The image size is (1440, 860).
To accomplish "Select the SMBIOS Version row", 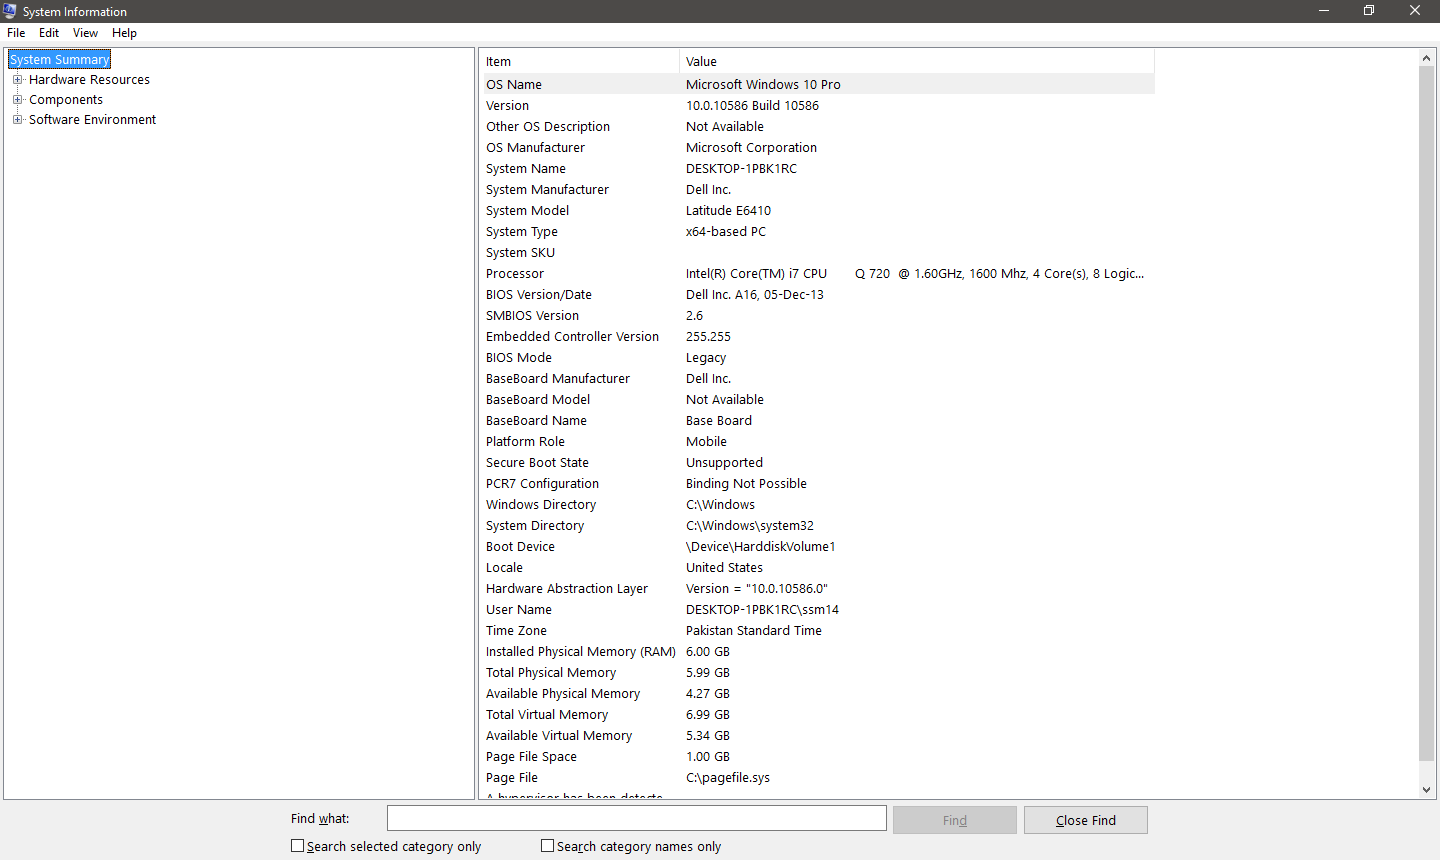I will [x=817, y=315].
